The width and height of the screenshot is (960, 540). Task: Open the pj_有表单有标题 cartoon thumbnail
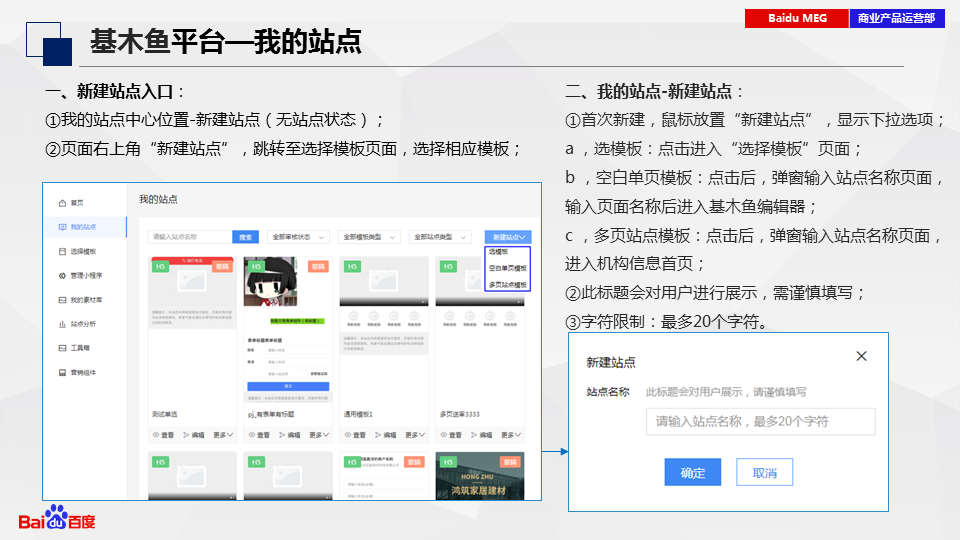[271, 282]
